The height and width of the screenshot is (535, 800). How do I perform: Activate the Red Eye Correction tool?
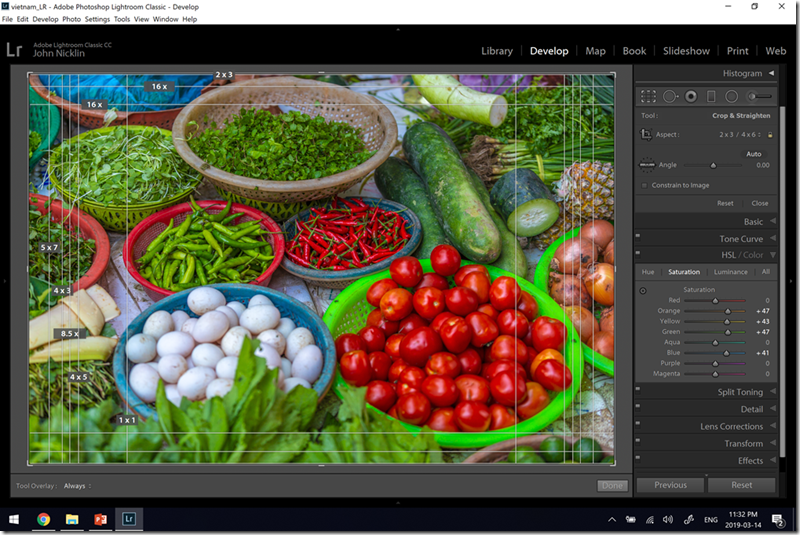(690, 96)
